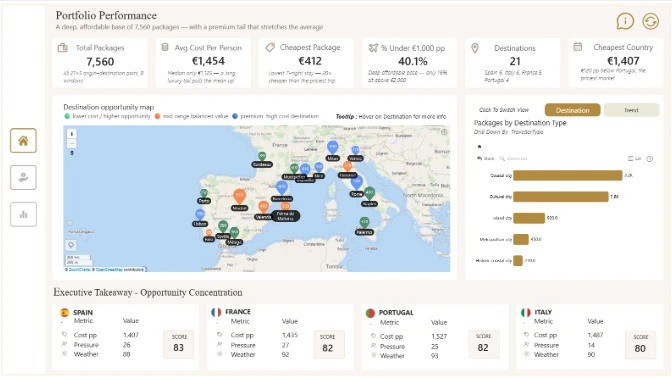Select the Valencia pin on the map
Image resolution: width=672 pixels, height=378 pixels.
(263, 207)
